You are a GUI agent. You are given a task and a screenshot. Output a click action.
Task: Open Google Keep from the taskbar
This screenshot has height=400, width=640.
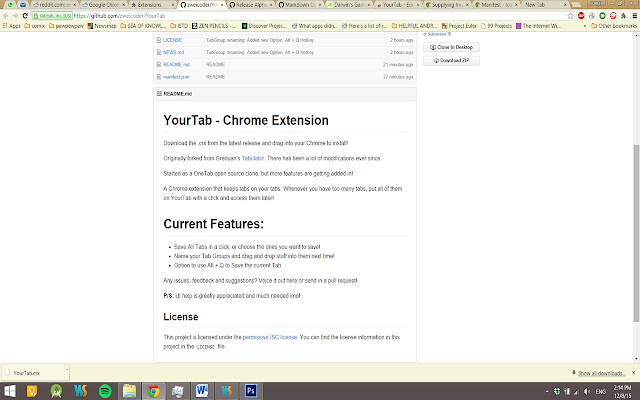pyautogui.click(x=32, y=391)
